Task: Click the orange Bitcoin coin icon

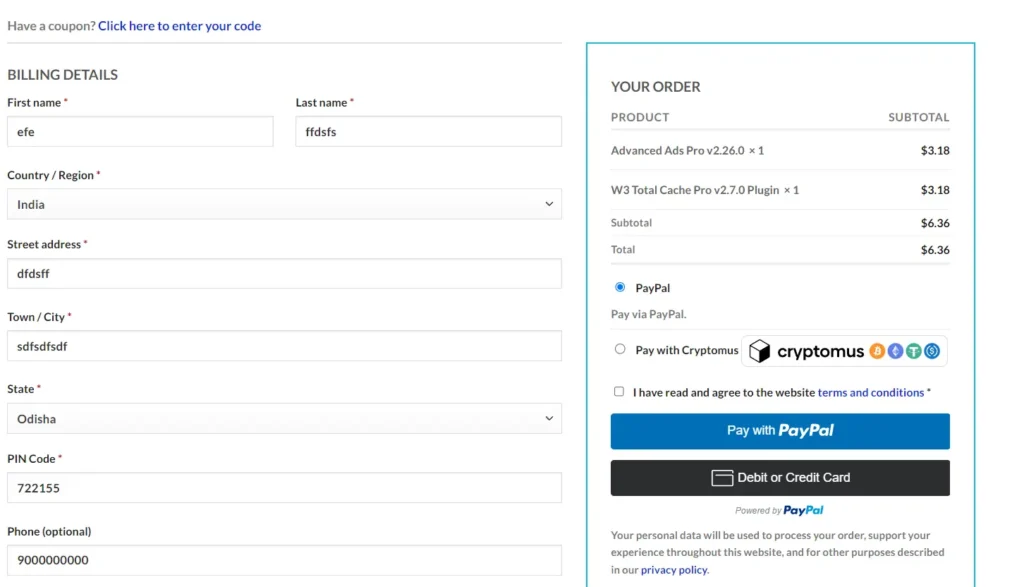Action: click(877, 351)
